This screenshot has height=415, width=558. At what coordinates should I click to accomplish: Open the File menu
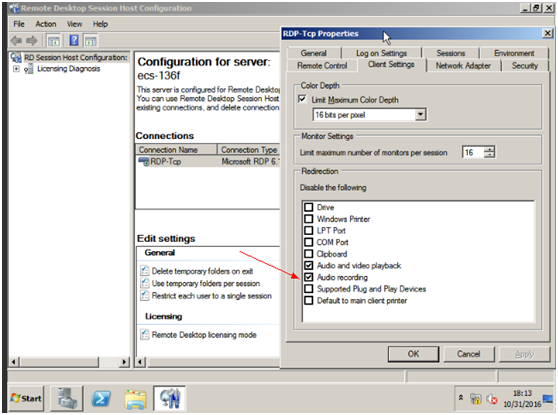coord(19,24)
